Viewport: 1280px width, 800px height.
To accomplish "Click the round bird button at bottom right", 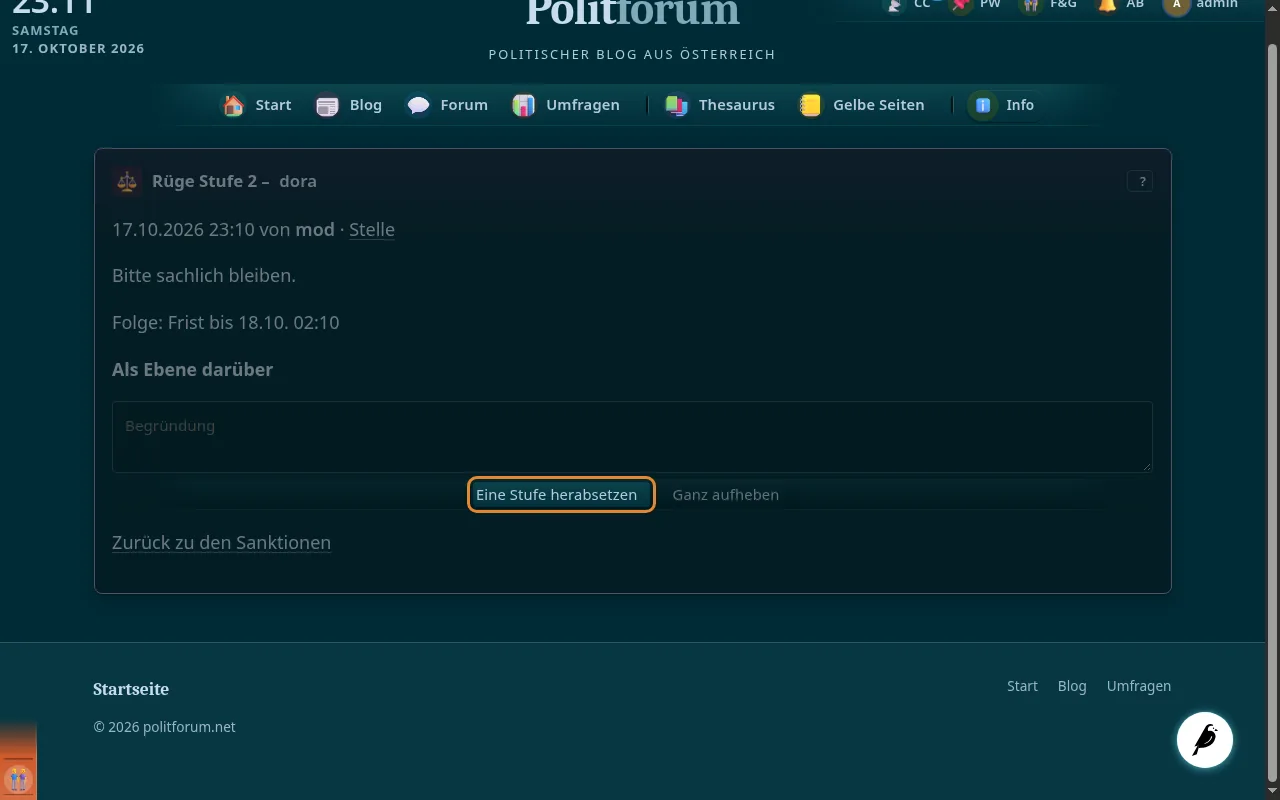I will (x=1205, y=740).
